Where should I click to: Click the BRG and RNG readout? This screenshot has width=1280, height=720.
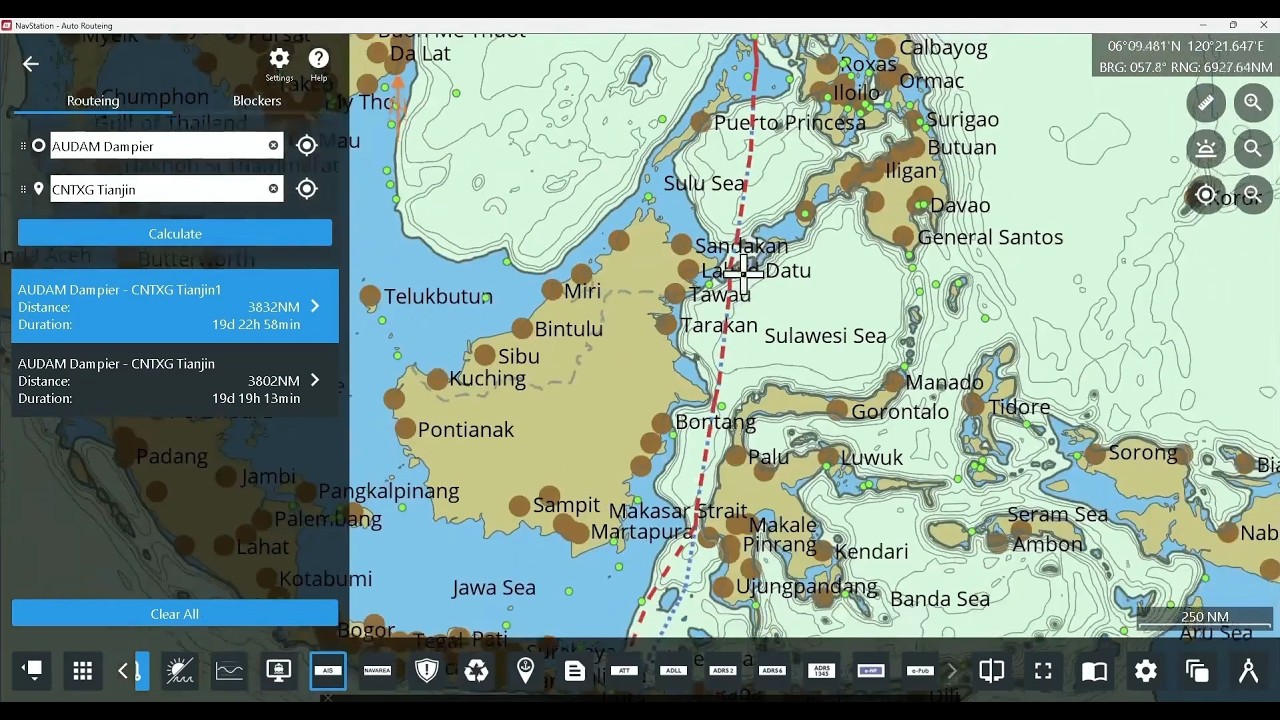click(1186, 67)
